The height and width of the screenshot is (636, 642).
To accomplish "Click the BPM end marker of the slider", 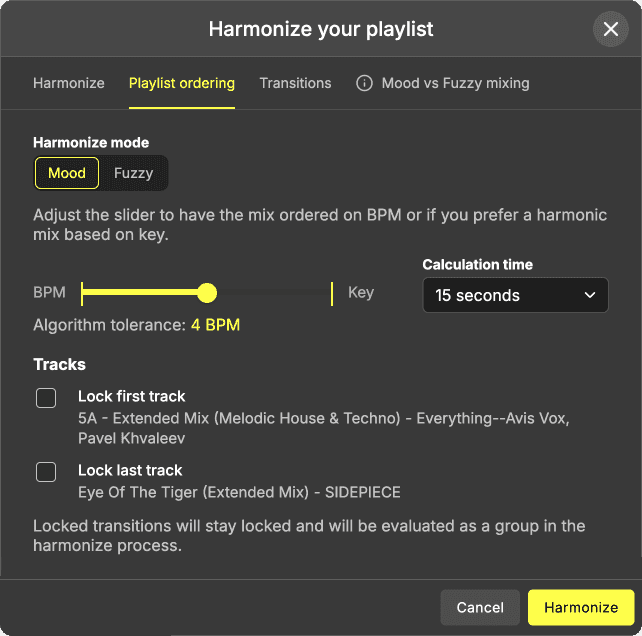I will click(x=82, y=293).
